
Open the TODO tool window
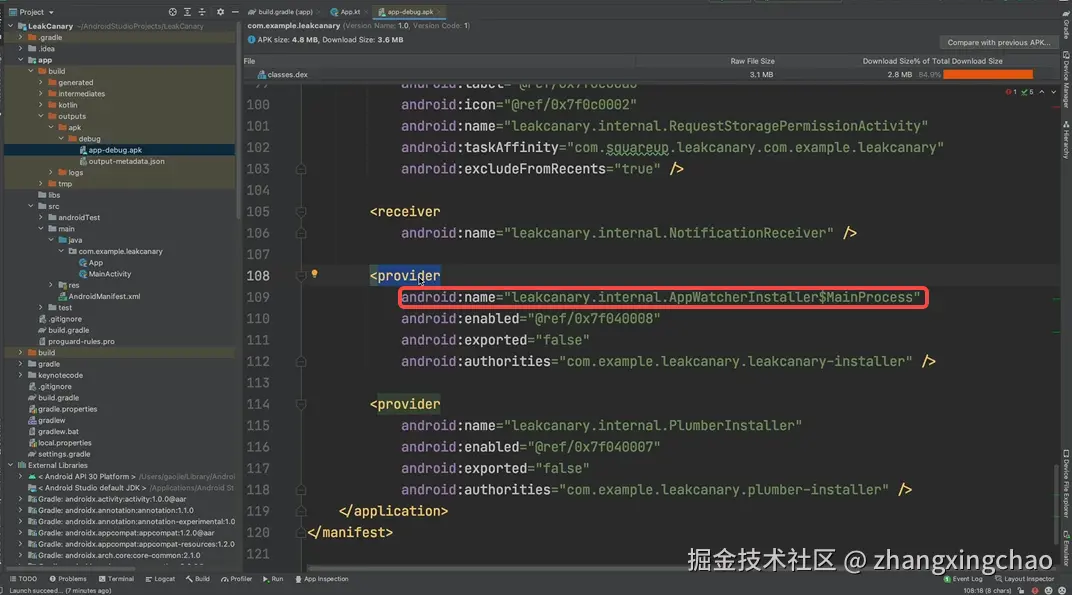point(23,579)
